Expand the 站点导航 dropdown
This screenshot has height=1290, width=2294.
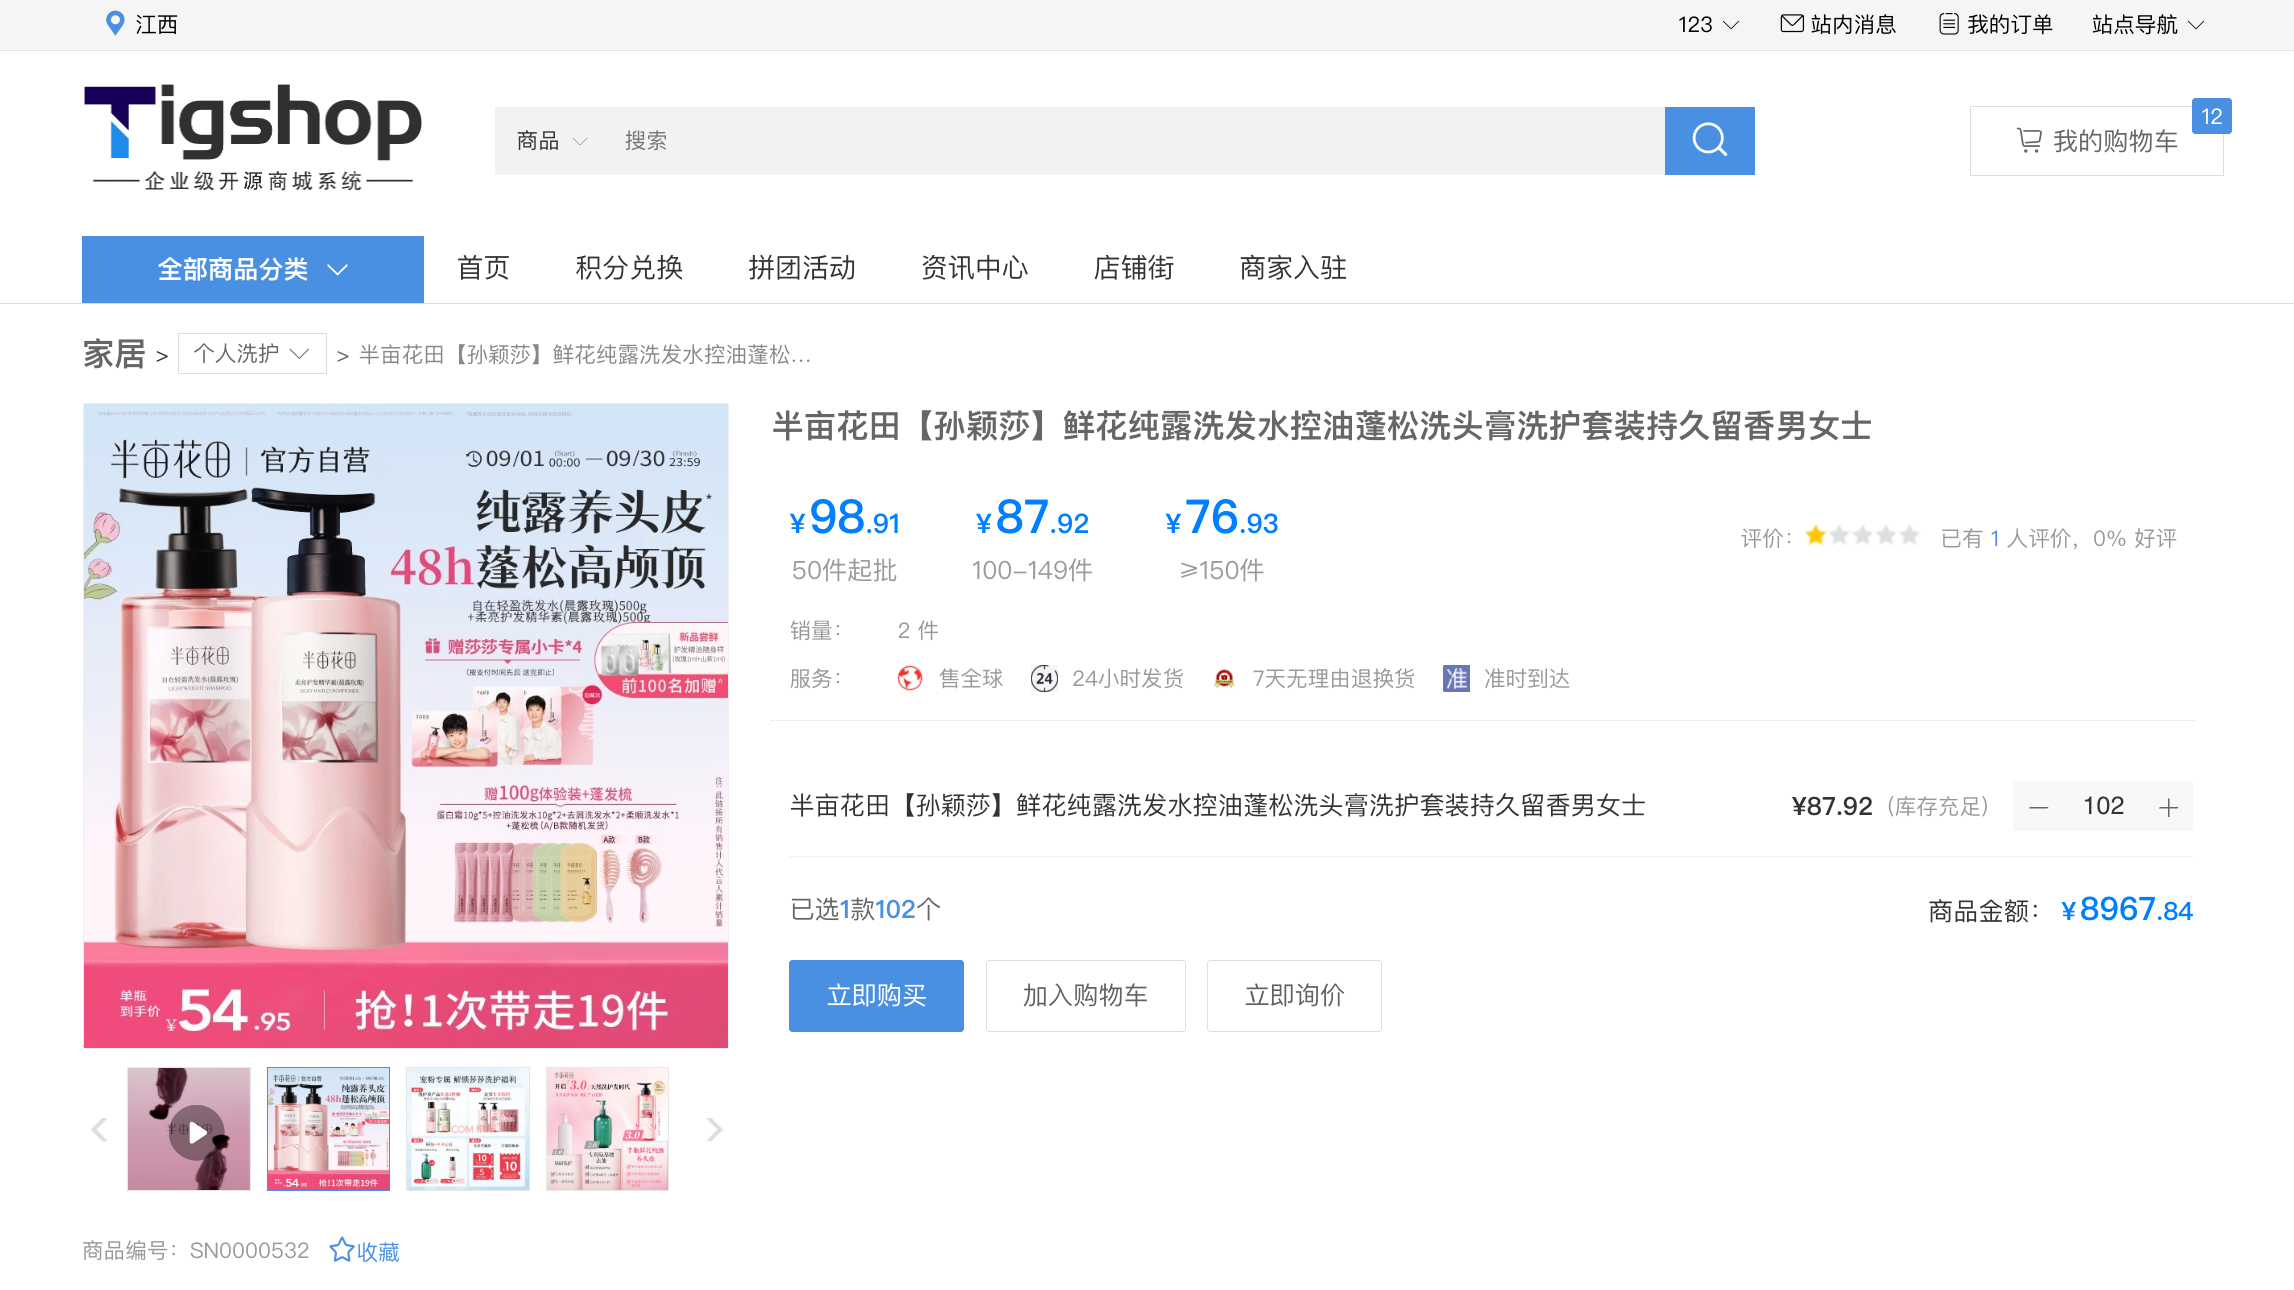[2148, 24]
